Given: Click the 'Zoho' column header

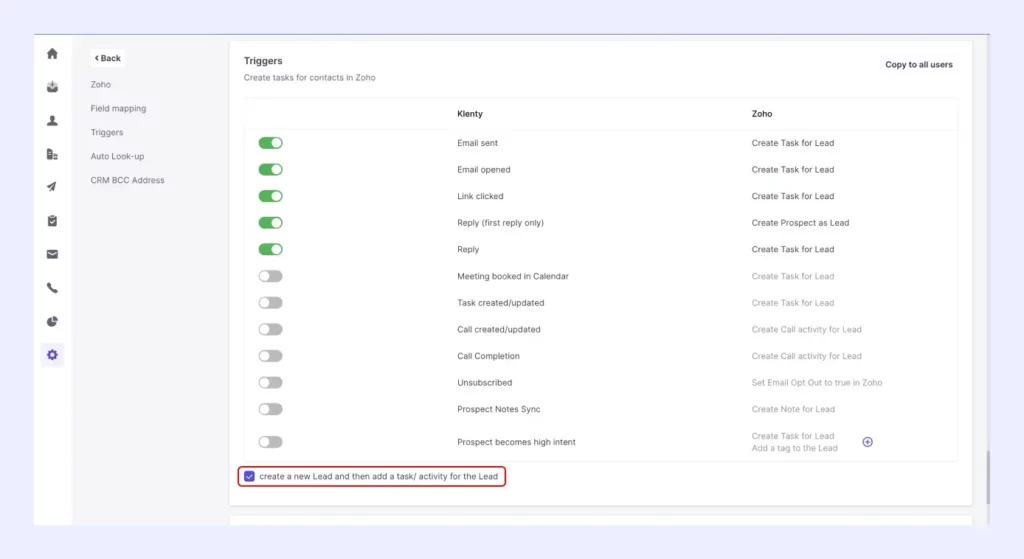Looking at the screenshot, I should [x=761, y=114].
